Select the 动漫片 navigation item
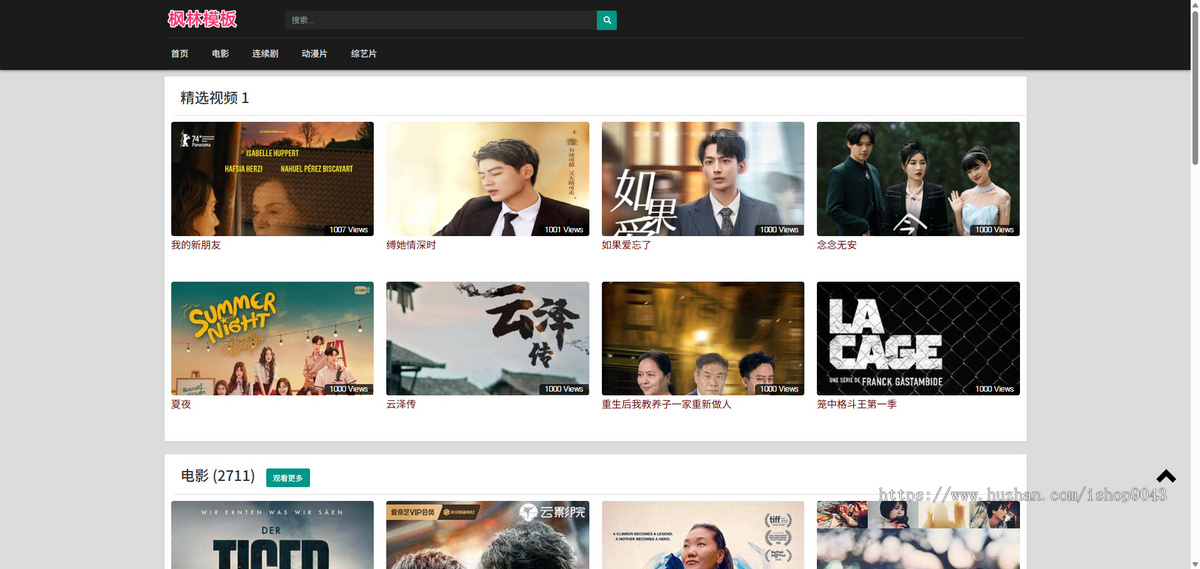This screenshot has height=569, width=1200. click(314, 54)
